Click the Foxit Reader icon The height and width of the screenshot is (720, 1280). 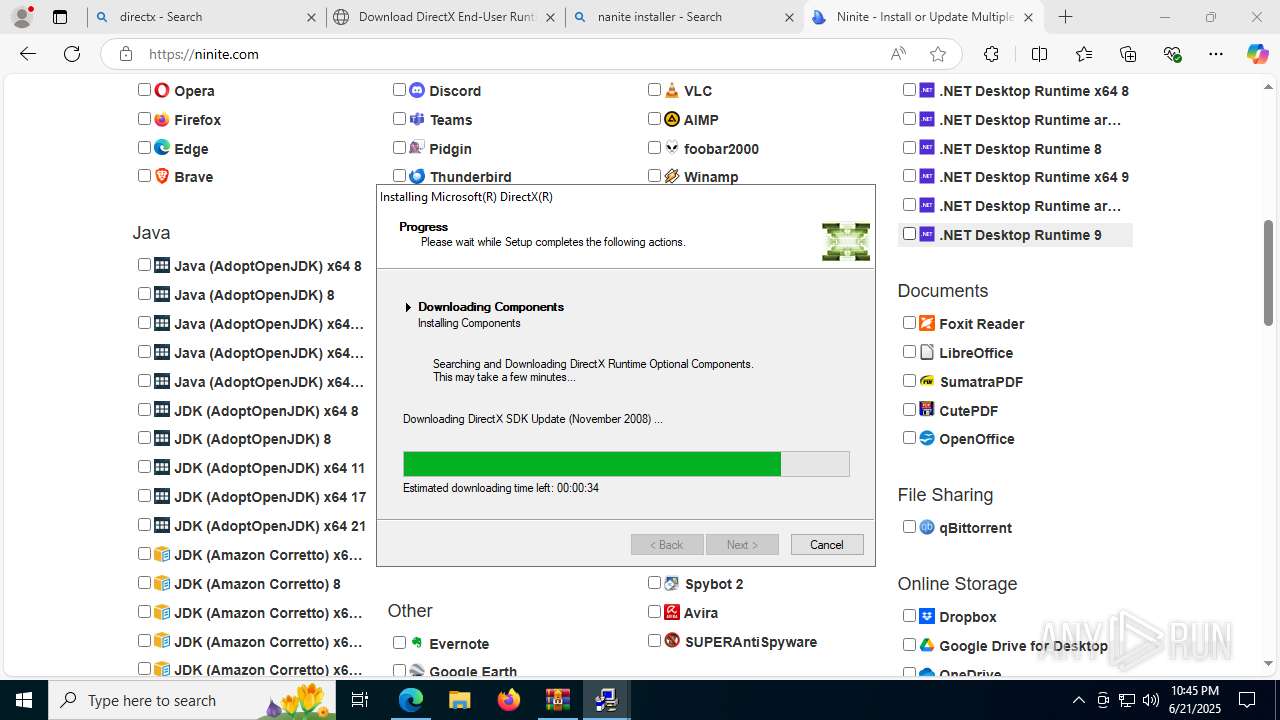coord(927,323)
